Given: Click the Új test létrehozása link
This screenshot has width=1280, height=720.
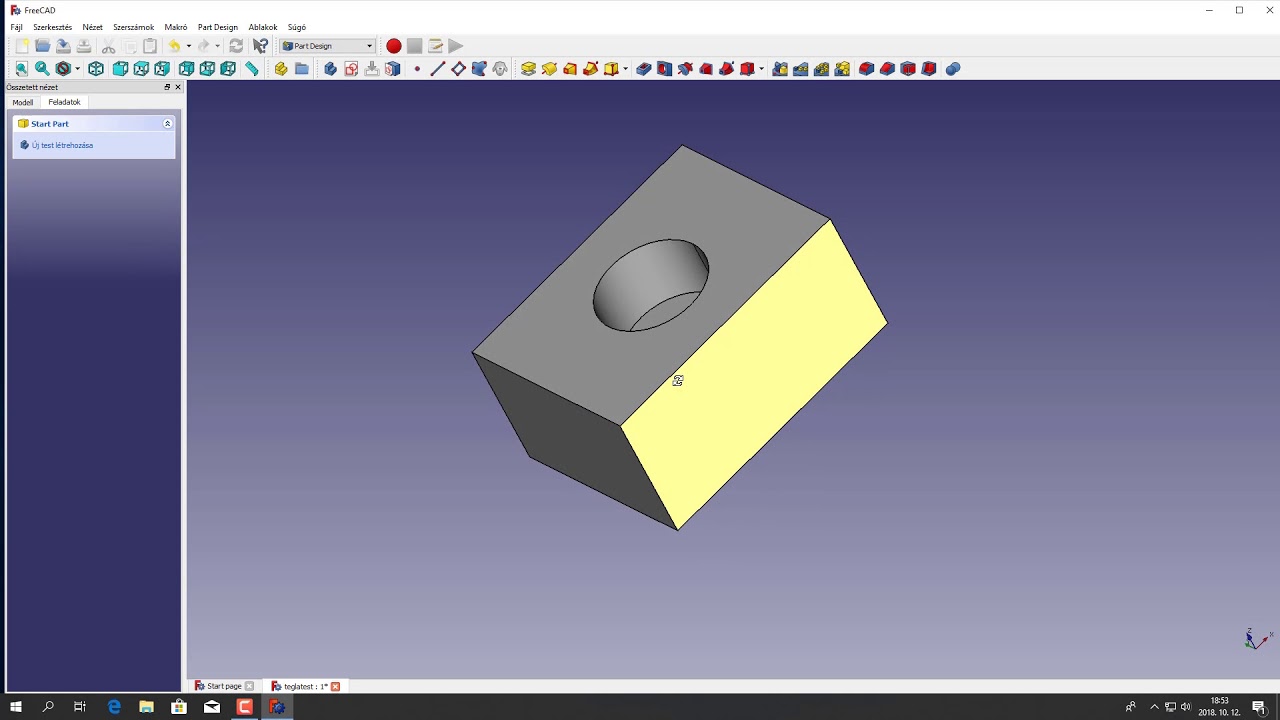Looking at the screenshot, I should point(62,145).
